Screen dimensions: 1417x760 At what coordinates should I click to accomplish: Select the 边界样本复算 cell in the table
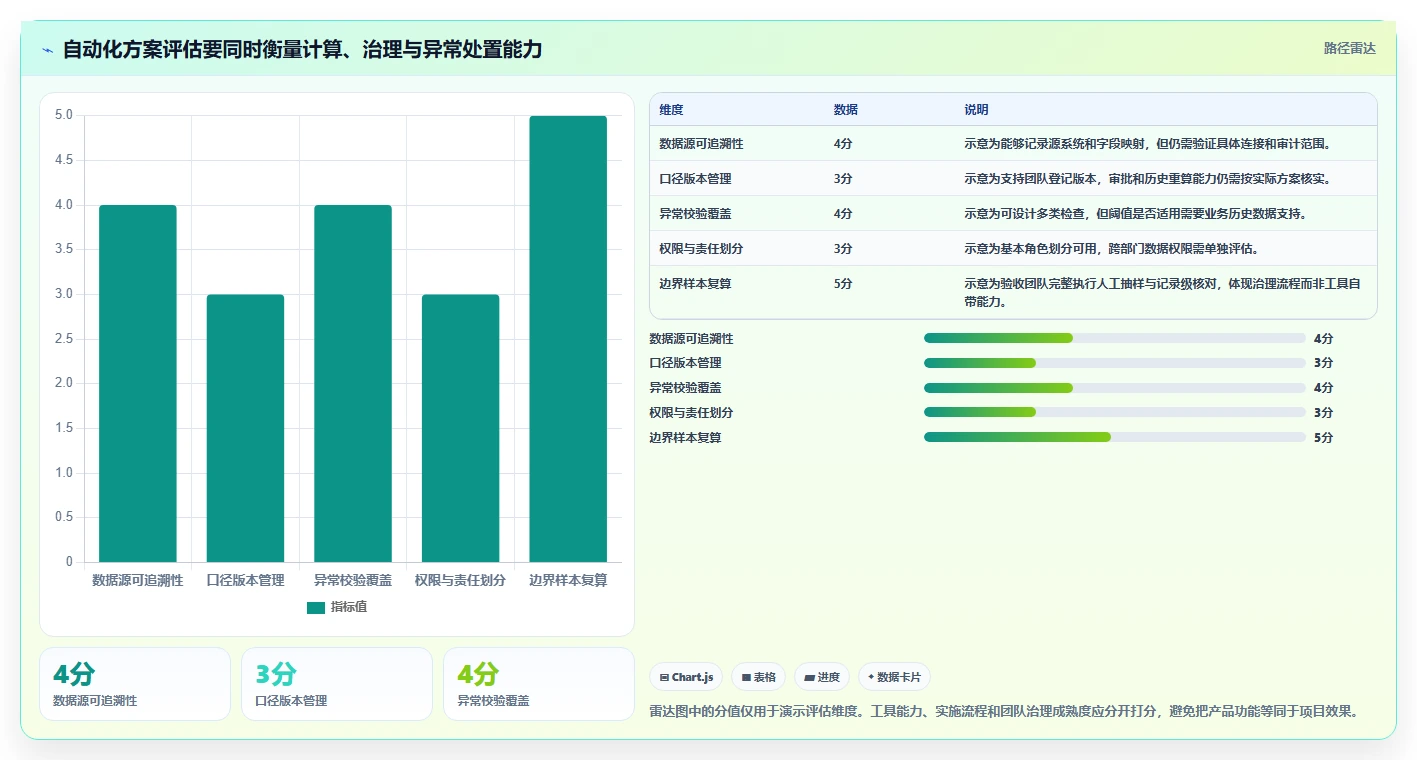pyautogui.click(x=695, y=284)
